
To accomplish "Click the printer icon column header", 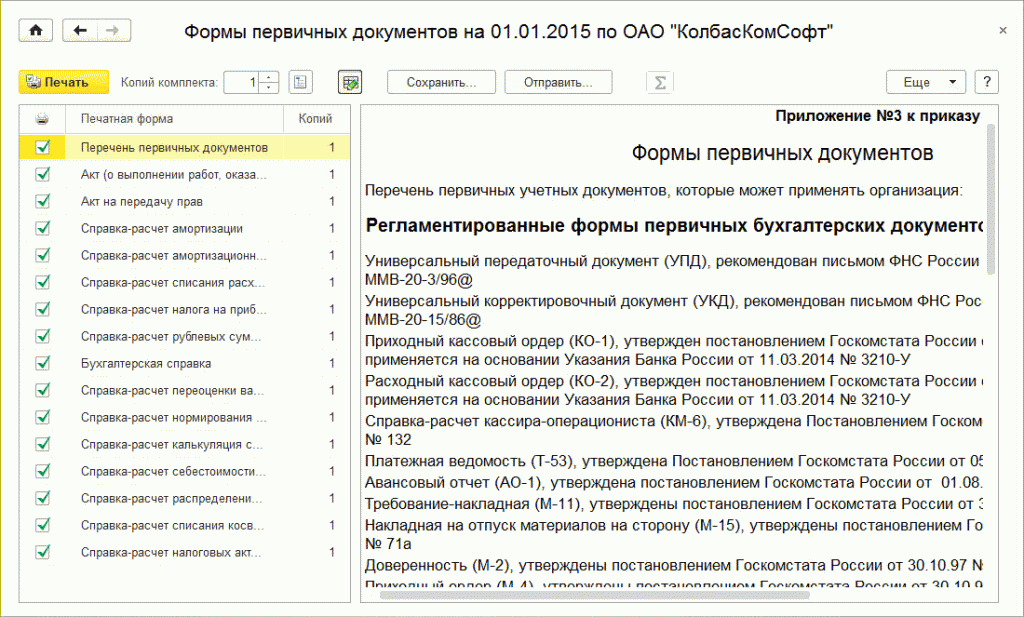I will click(x=42, y=119).
